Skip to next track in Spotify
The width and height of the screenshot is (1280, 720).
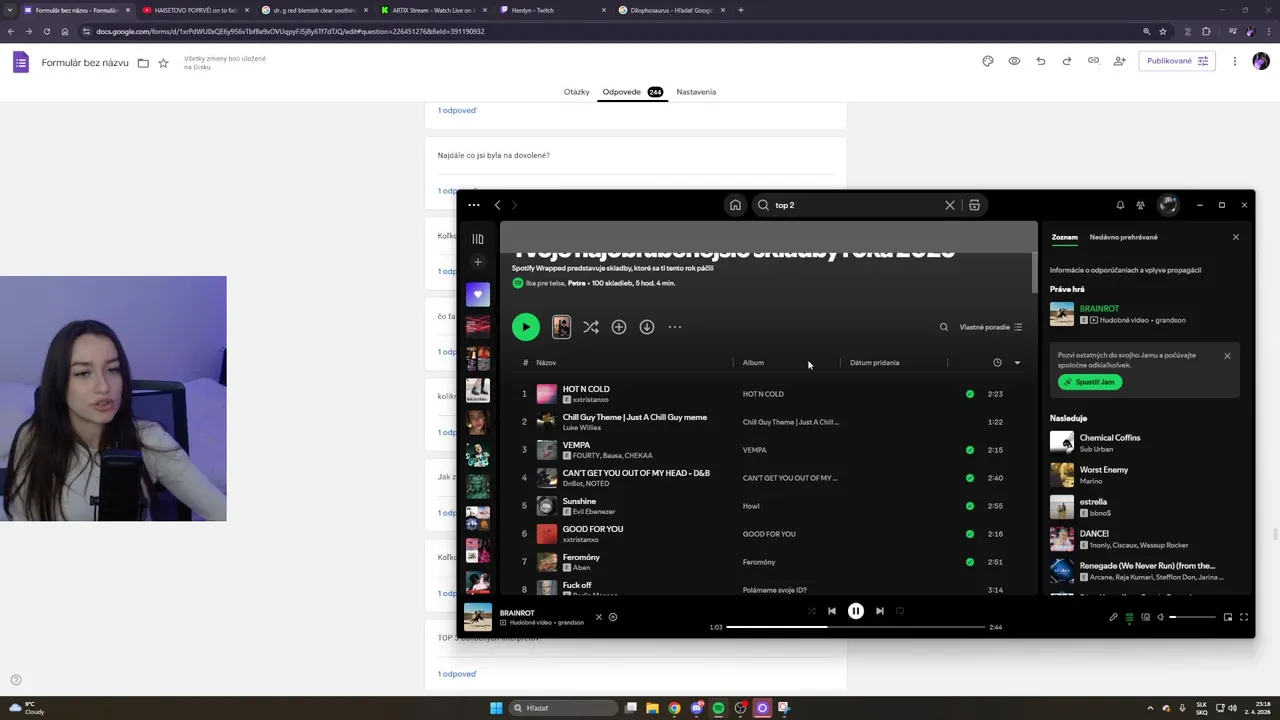(880, 611)
